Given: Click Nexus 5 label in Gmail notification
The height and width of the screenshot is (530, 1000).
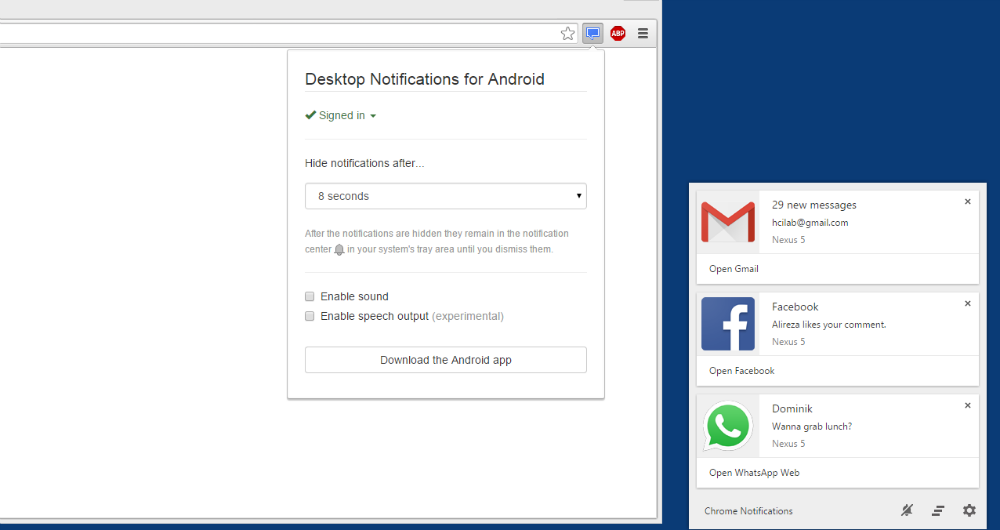Looking at the screenshot, I should pos(788,240).
